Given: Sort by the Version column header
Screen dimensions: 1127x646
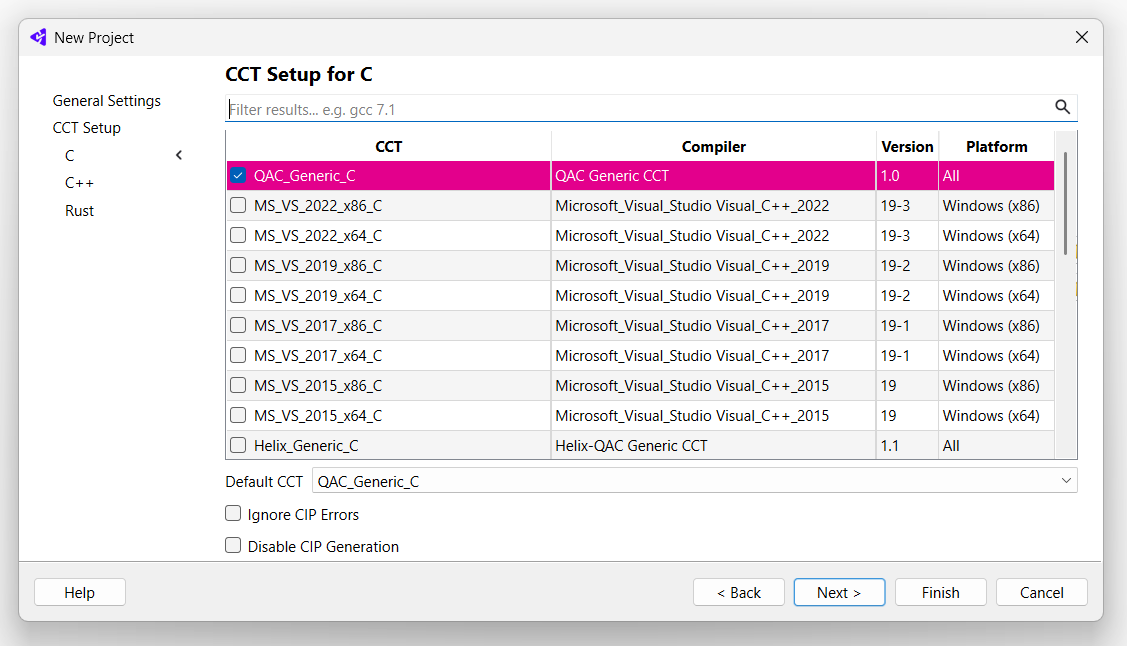Looking at the screenshot, I should pyautogui.click(x=907, y=146).
